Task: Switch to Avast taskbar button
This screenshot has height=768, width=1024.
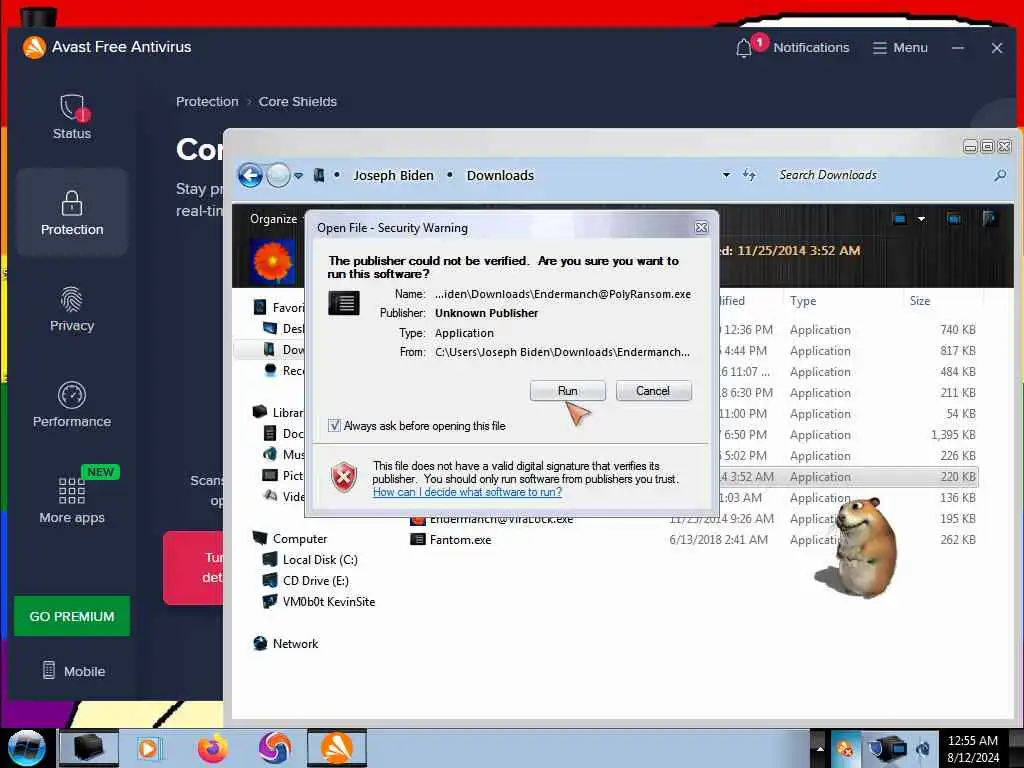Action: 337,748
